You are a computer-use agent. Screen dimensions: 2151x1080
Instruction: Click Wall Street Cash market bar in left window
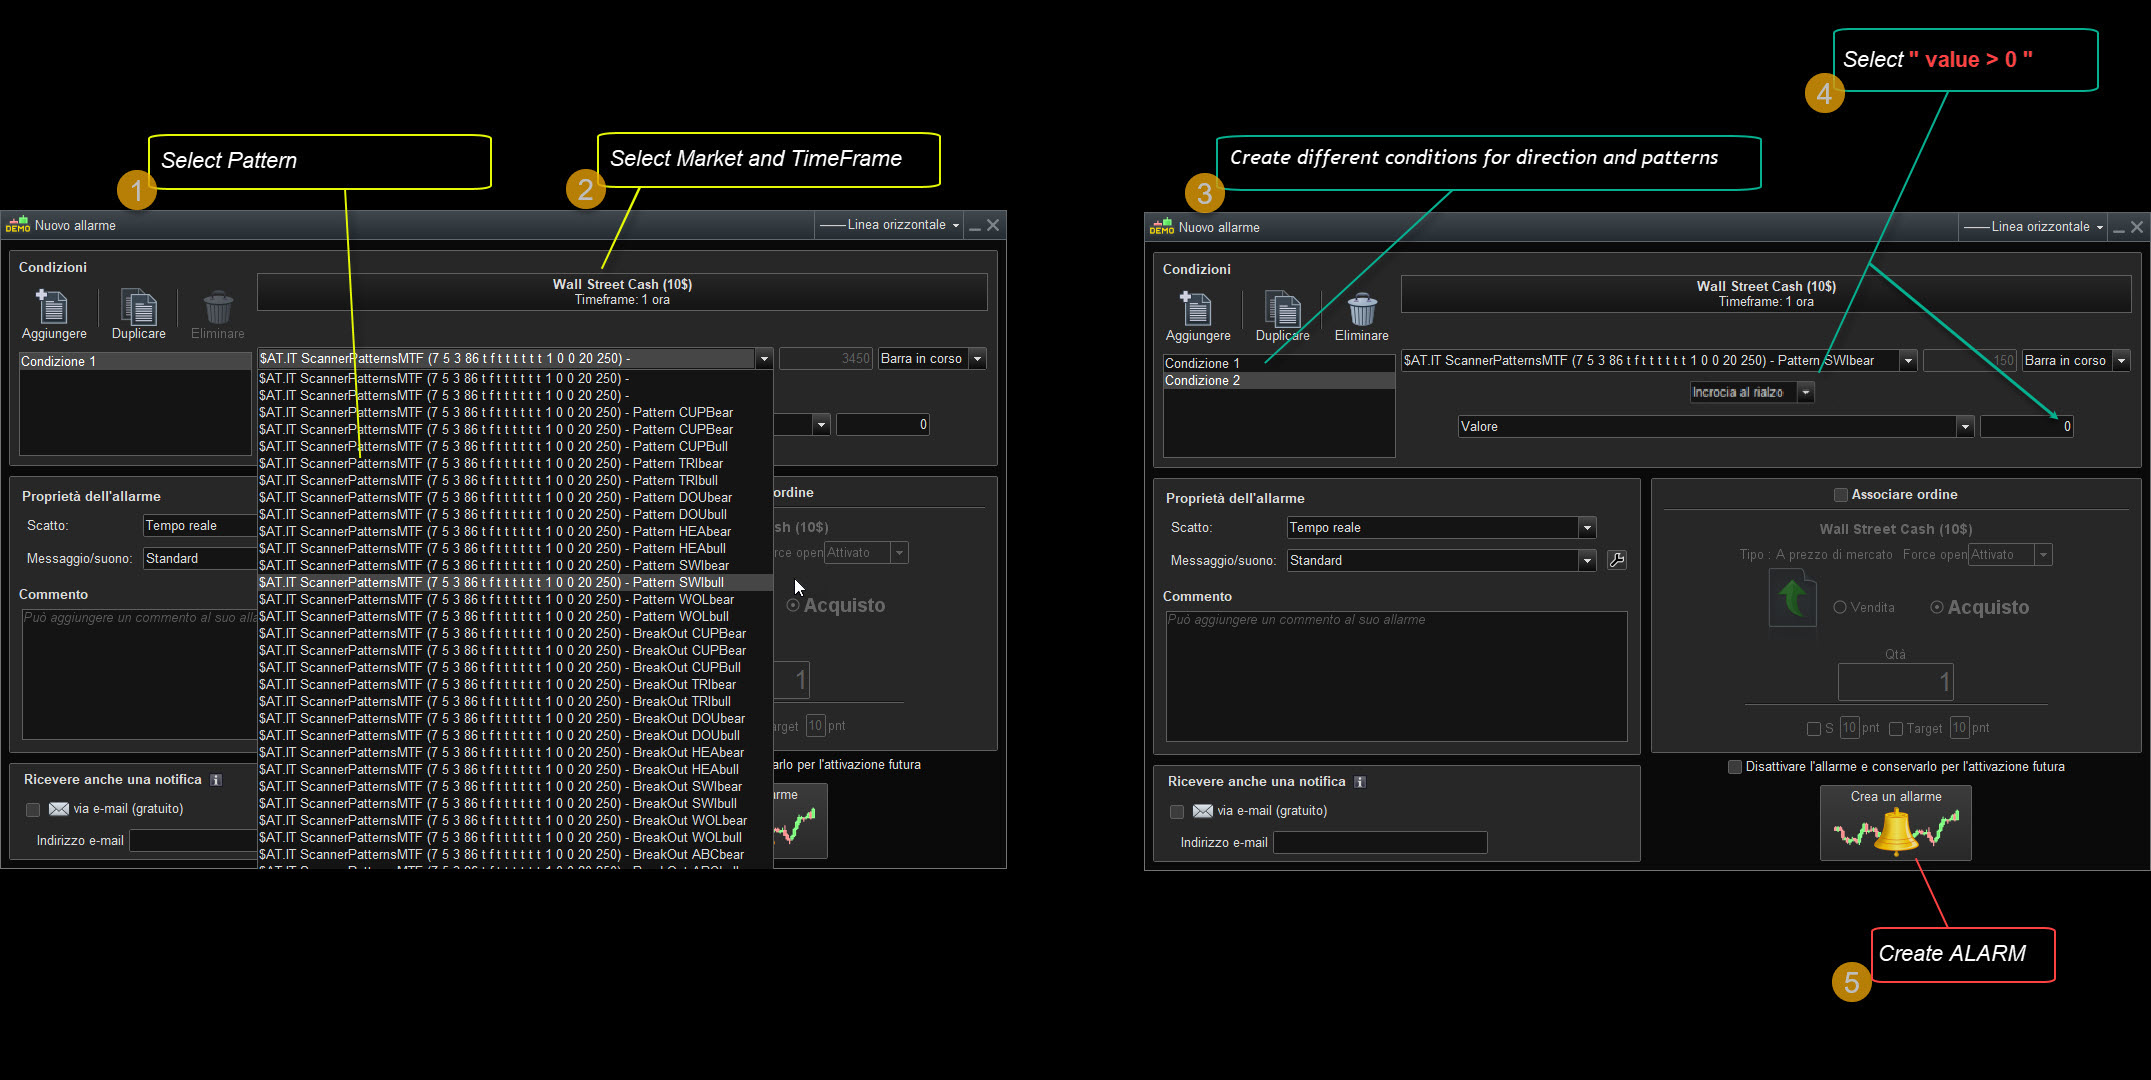coord(622,292)
